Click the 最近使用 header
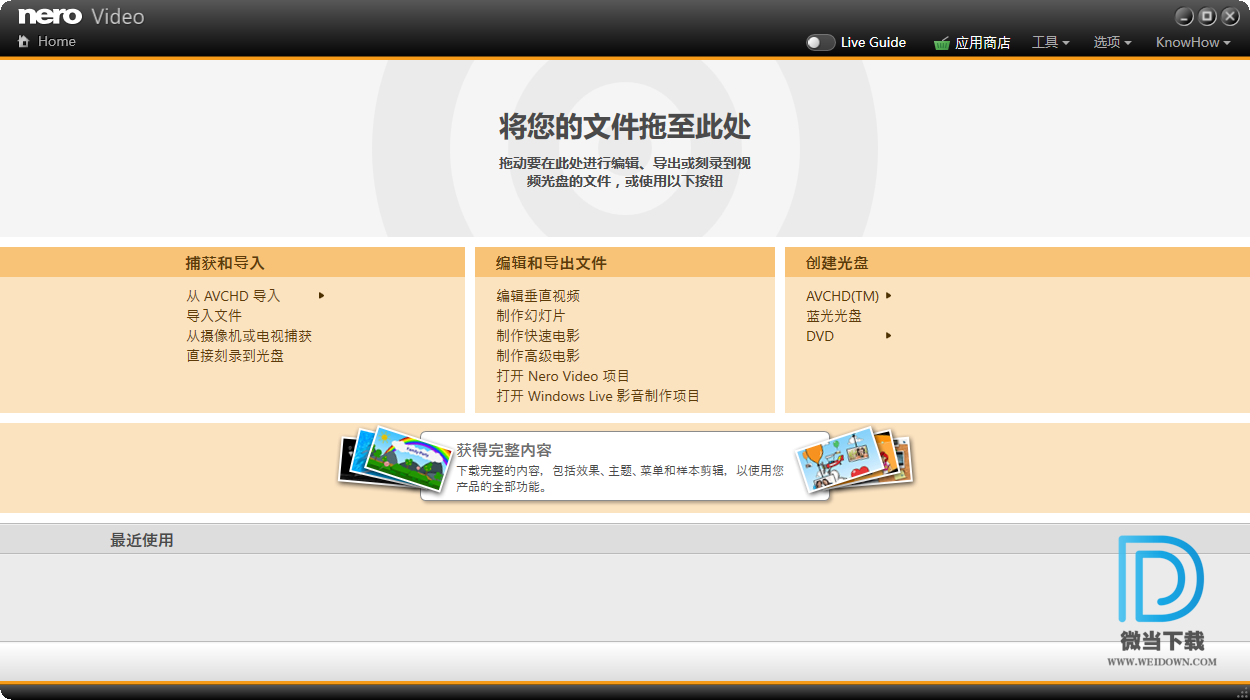 (x=142, y=540)
